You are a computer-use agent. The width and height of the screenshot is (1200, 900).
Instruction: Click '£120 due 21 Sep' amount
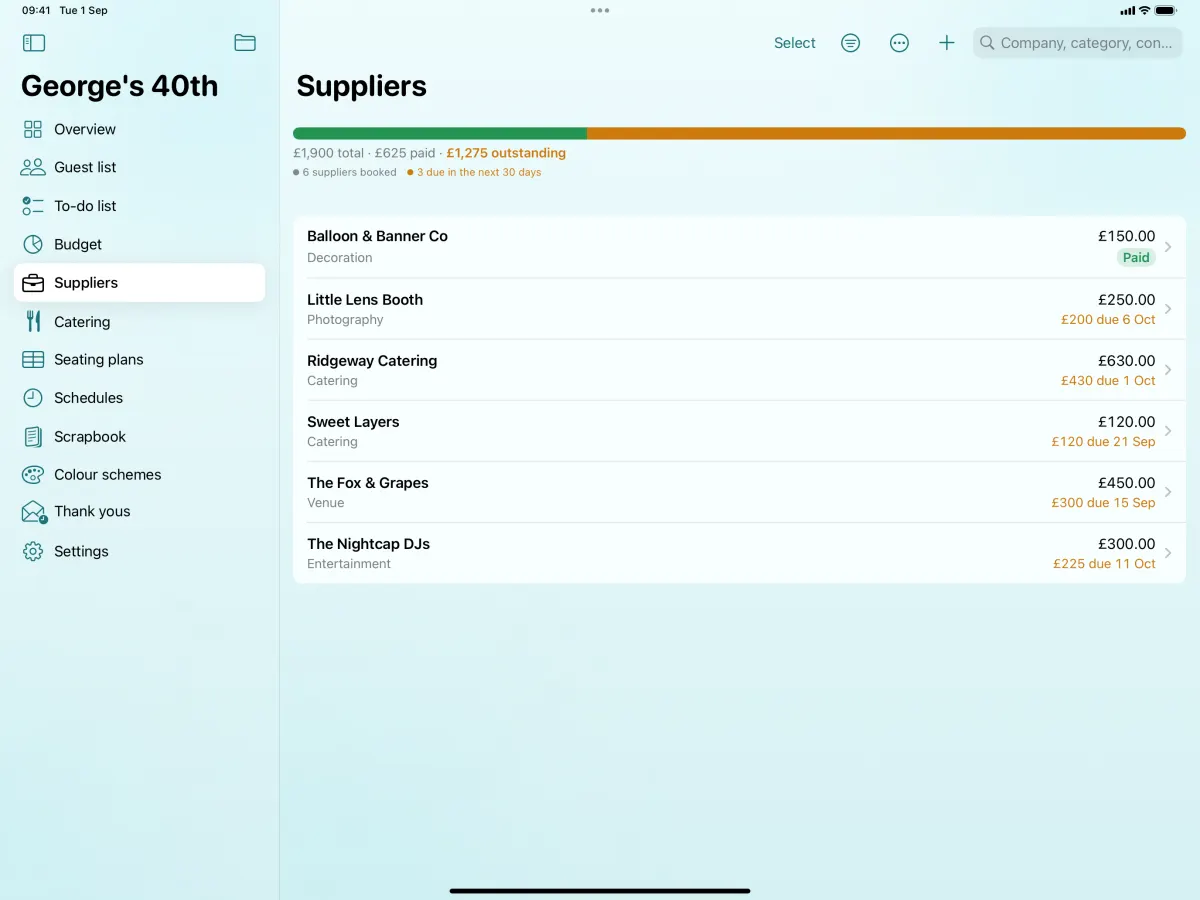pos(1103,442)
